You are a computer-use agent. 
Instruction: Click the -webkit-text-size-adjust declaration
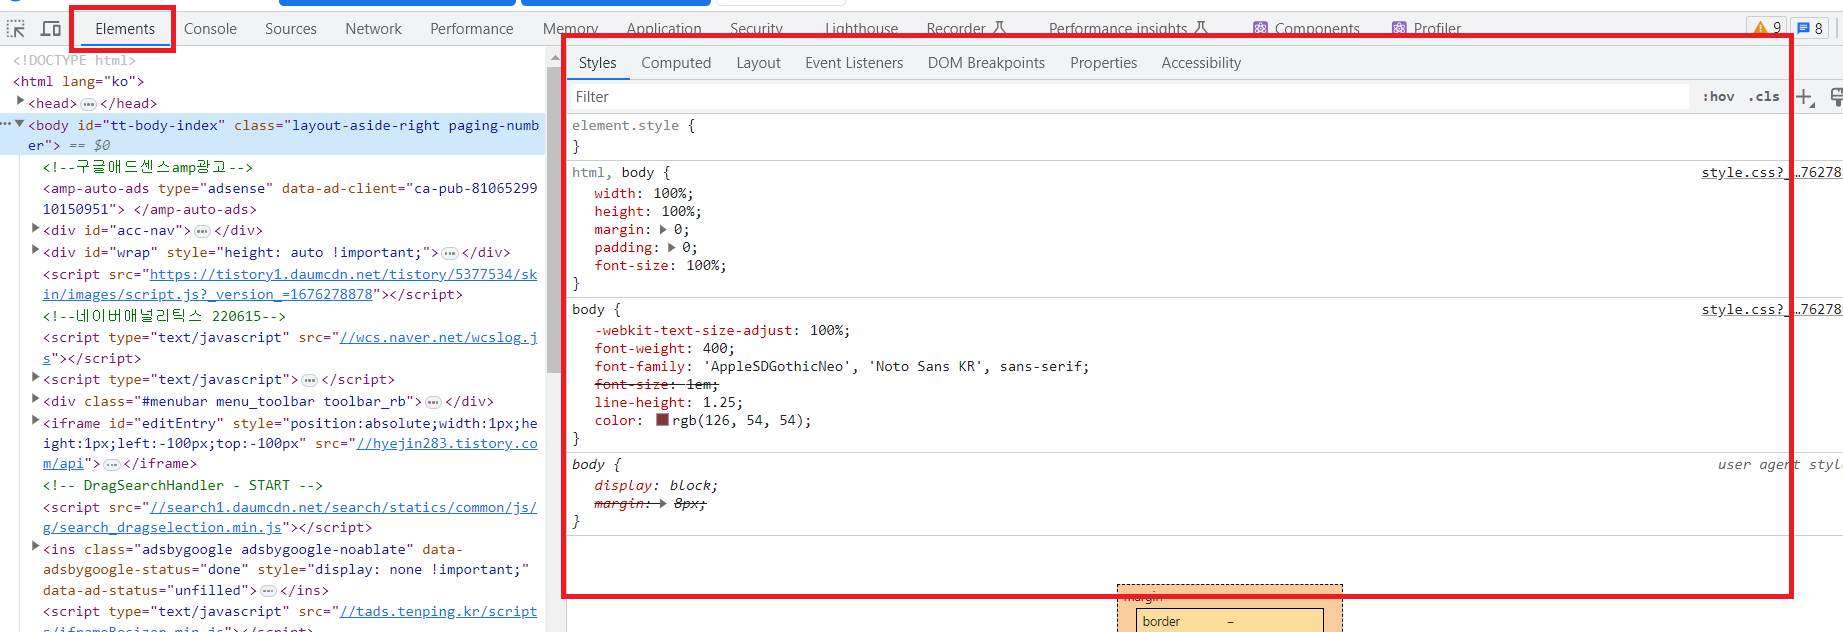coord(722,331)
